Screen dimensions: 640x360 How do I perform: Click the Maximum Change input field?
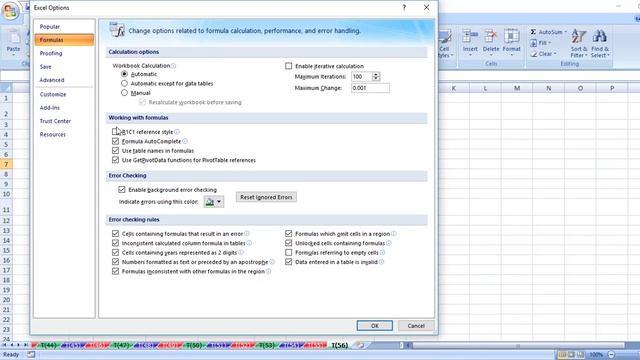(x=370, y=88)
